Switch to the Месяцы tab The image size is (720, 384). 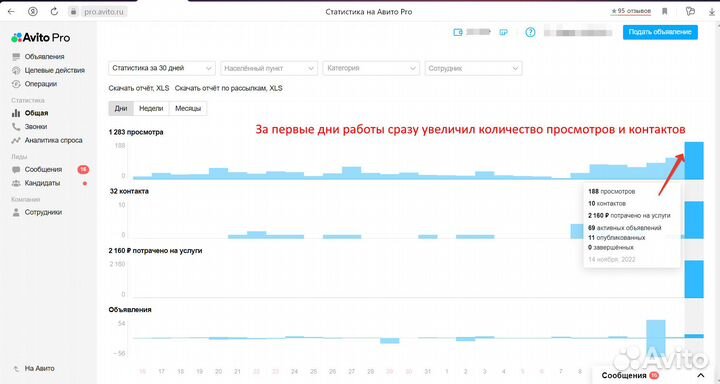pyautogui.click(x=188, y=108)
